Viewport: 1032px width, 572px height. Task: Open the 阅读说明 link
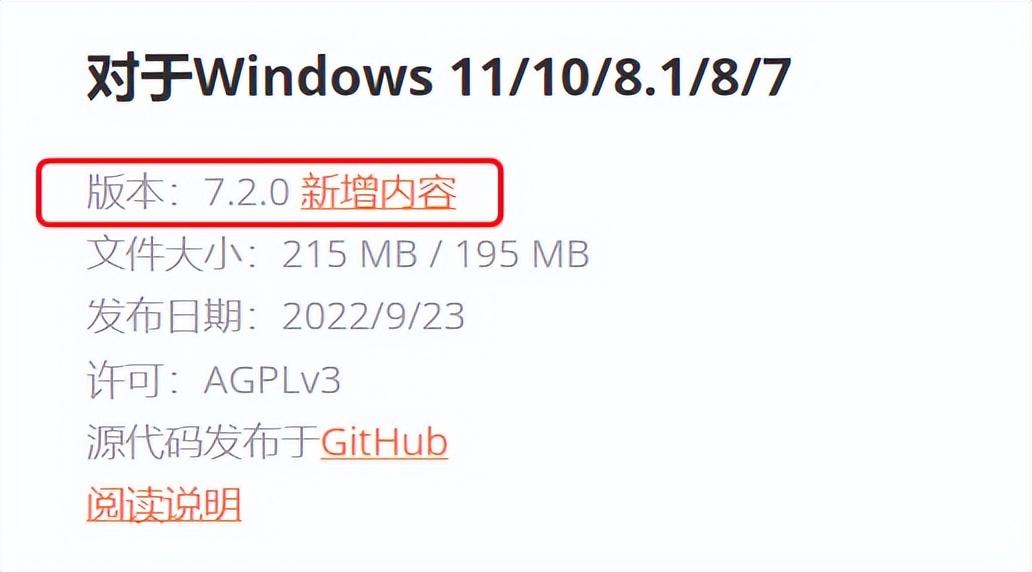164,505
